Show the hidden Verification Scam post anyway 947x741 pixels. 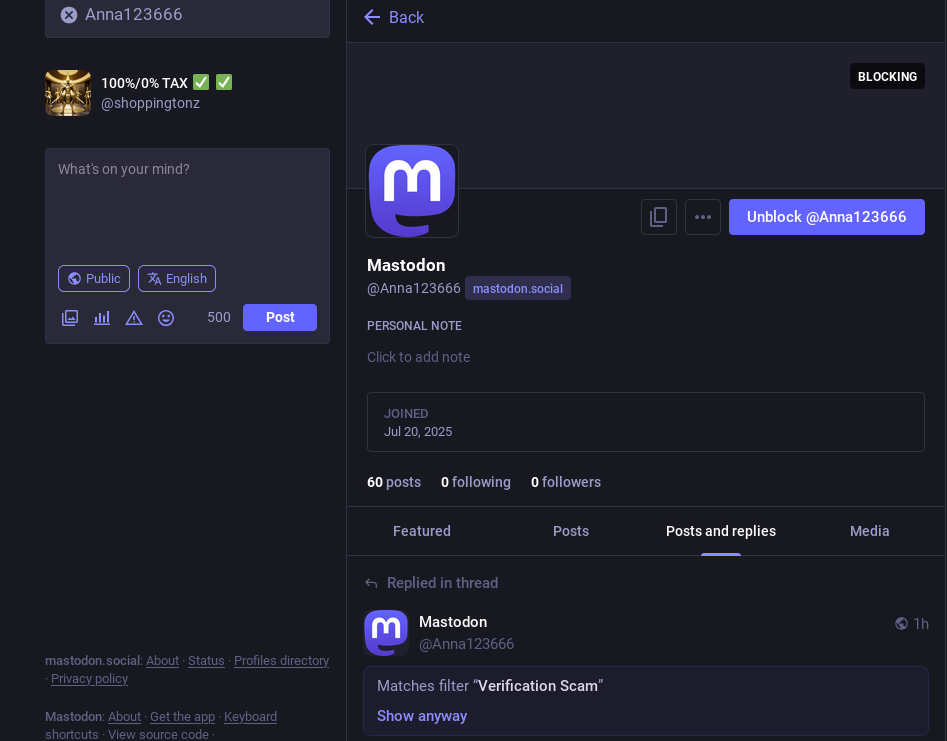[x=422, y=716]
